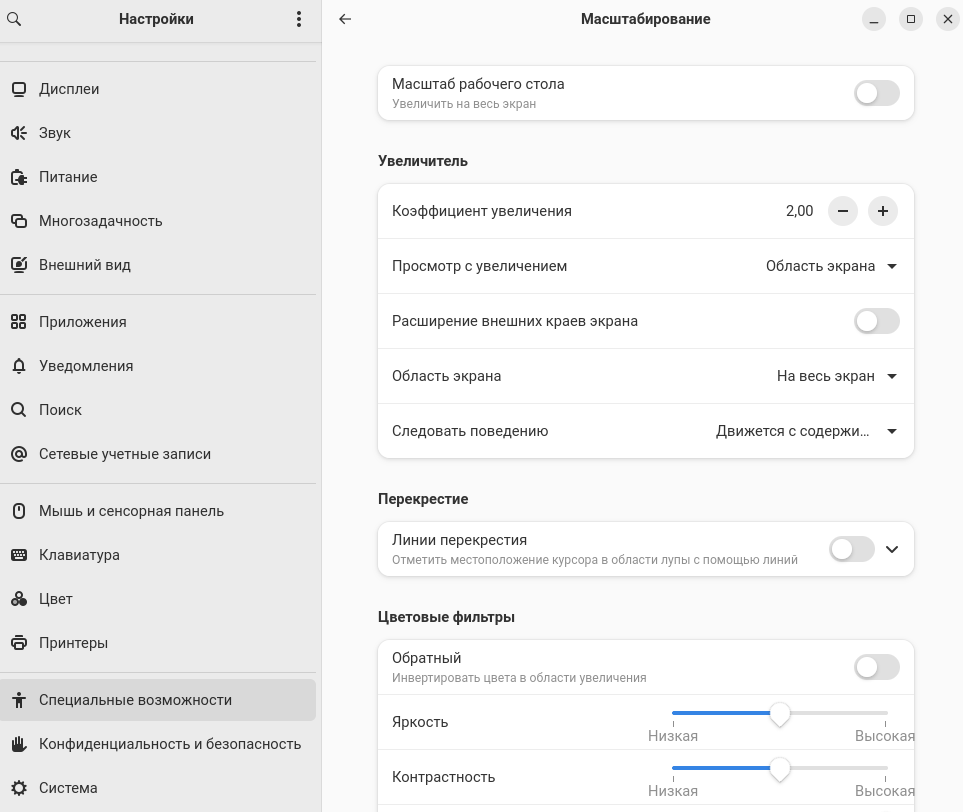Viewport: 963px width, 812px height.
Task: Open the Следовать поведению dropdown
Action: 806,431
